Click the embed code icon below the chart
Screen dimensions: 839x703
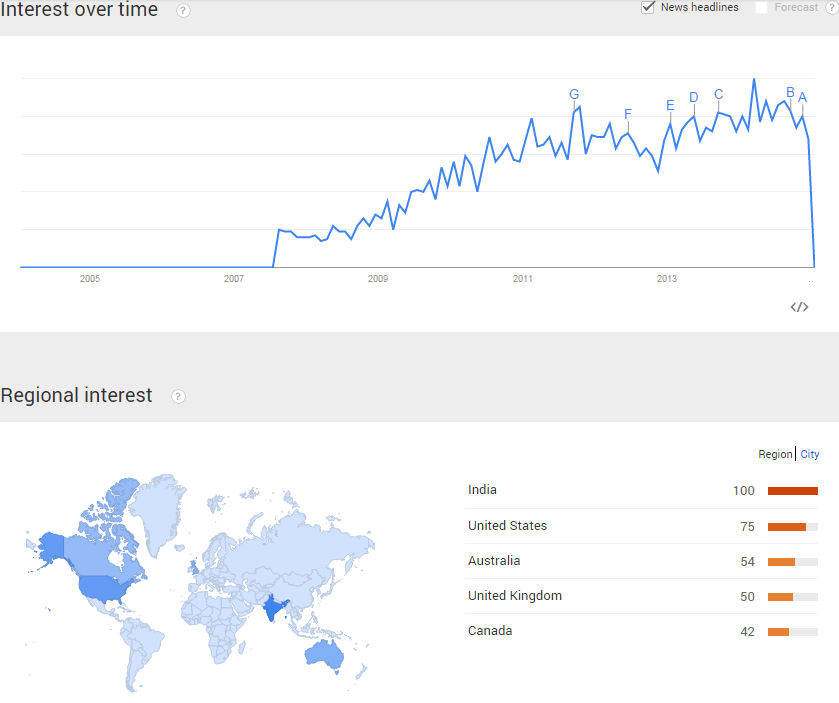799,307
